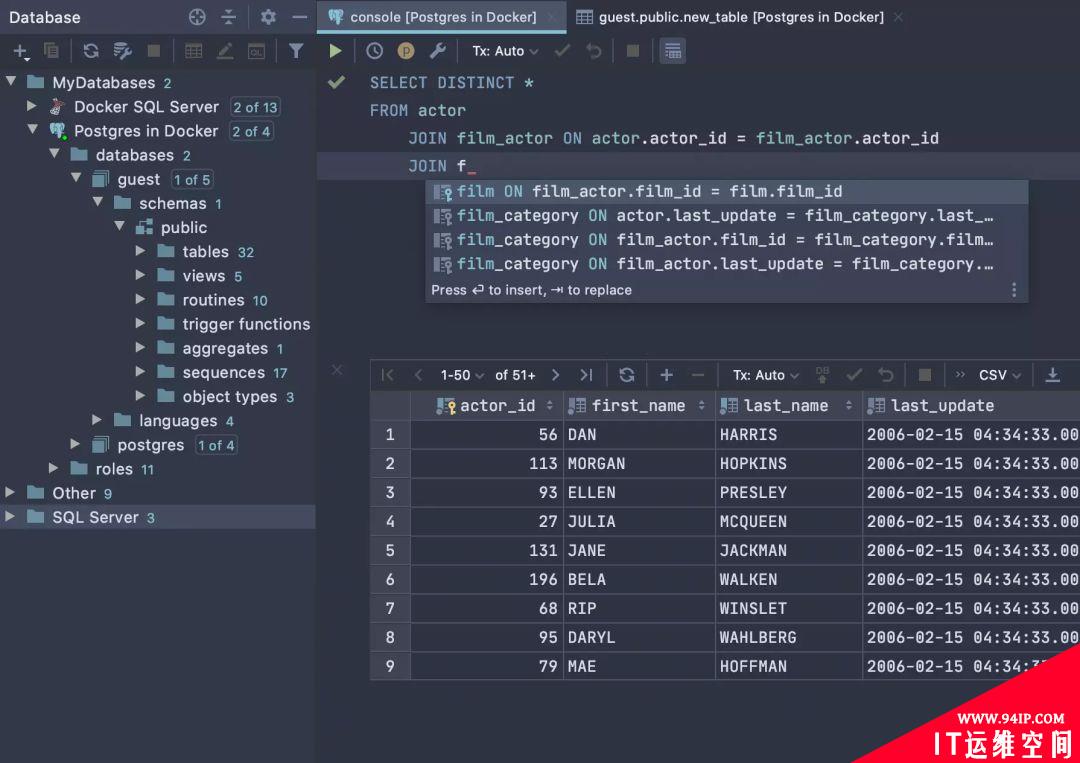Click in the 'JOIN f' editor line
1080x763 pixels.
pos(698,166)
